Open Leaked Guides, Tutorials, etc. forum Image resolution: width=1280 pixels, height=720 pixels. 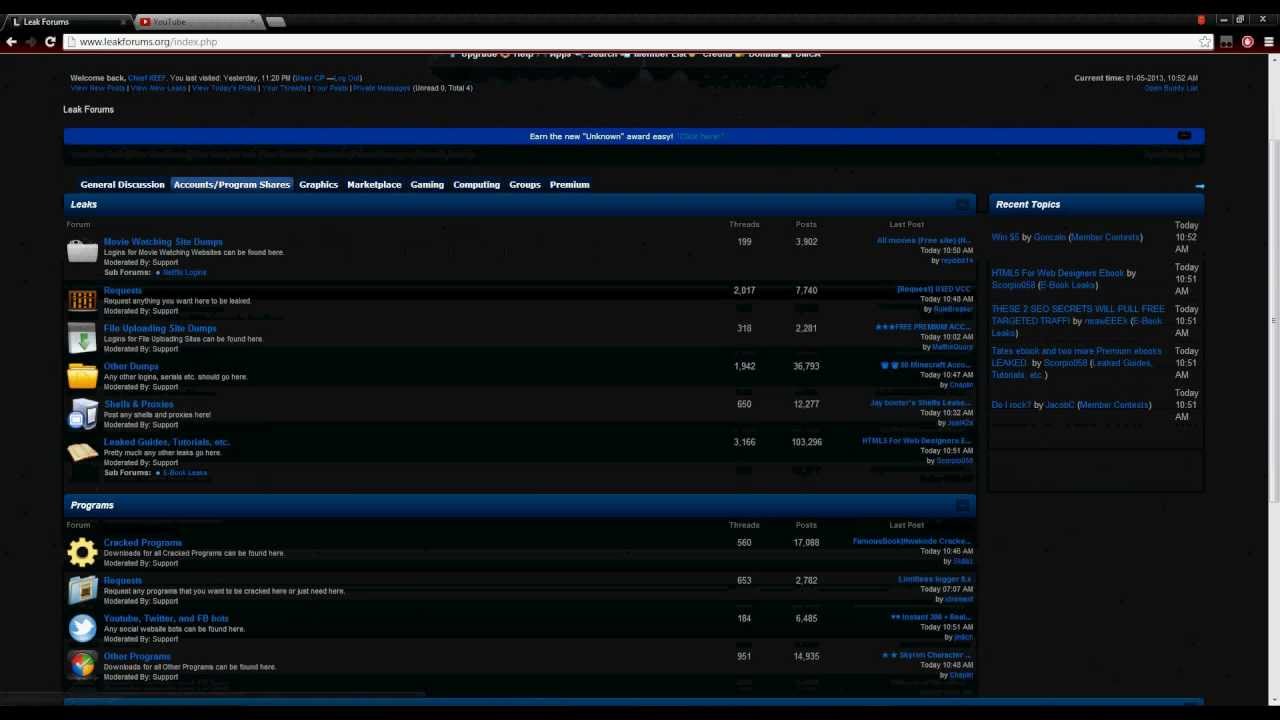(166, 442)
